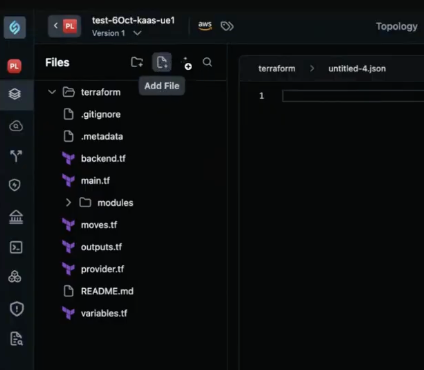Click the folder icon beside modules
The height and width of the screenshot is (370, 424).
click(x=85, y=202)
